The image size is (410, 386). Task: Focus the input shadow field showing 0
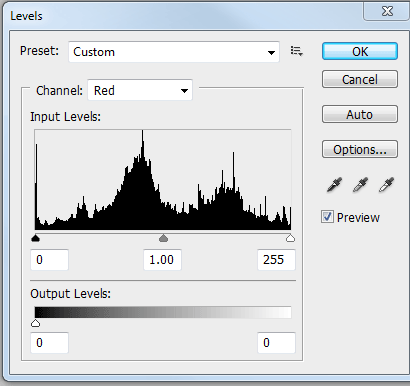[x=50, y=260]
